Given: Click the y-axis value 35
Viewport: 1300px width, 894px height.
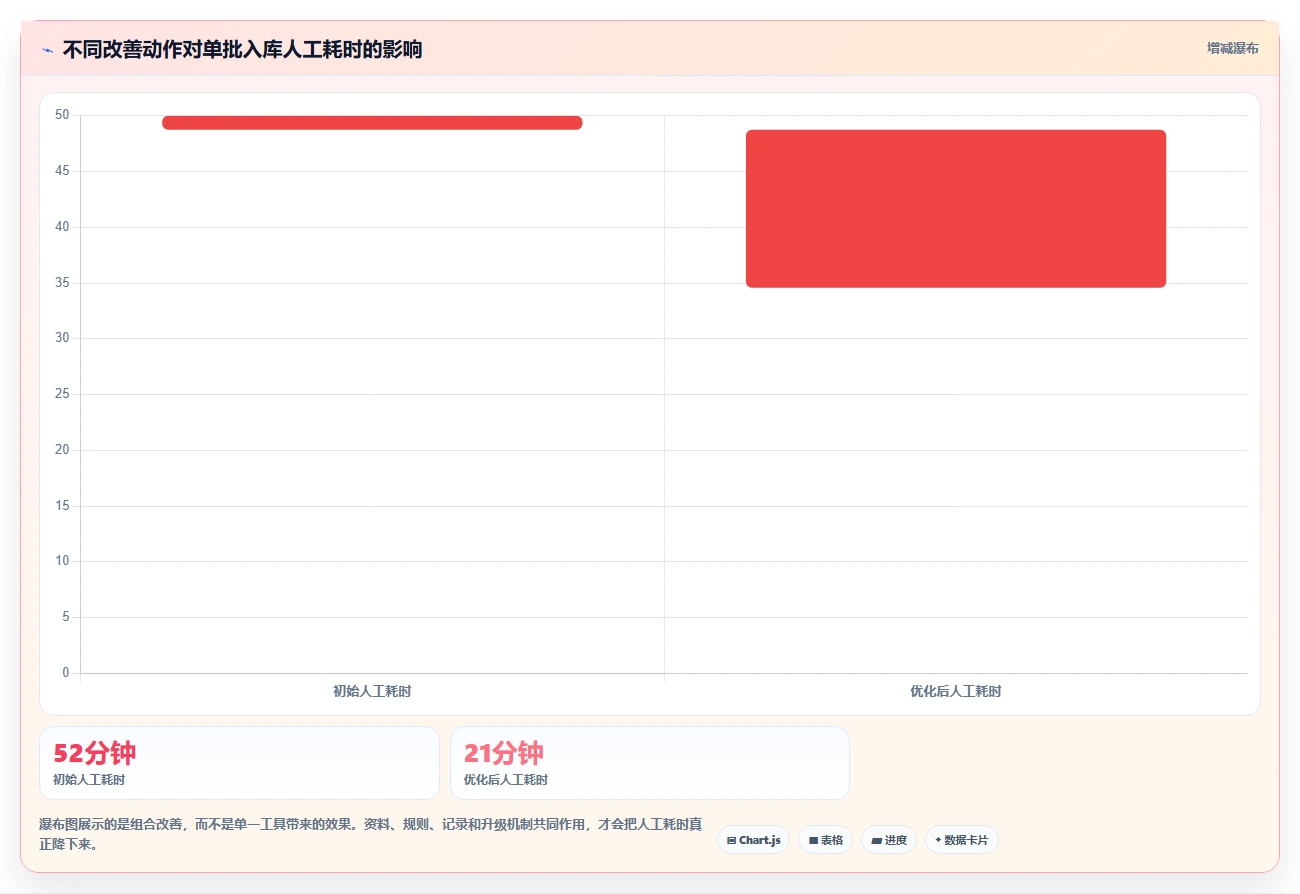Looking at the screenshot, I should [62, 282].
